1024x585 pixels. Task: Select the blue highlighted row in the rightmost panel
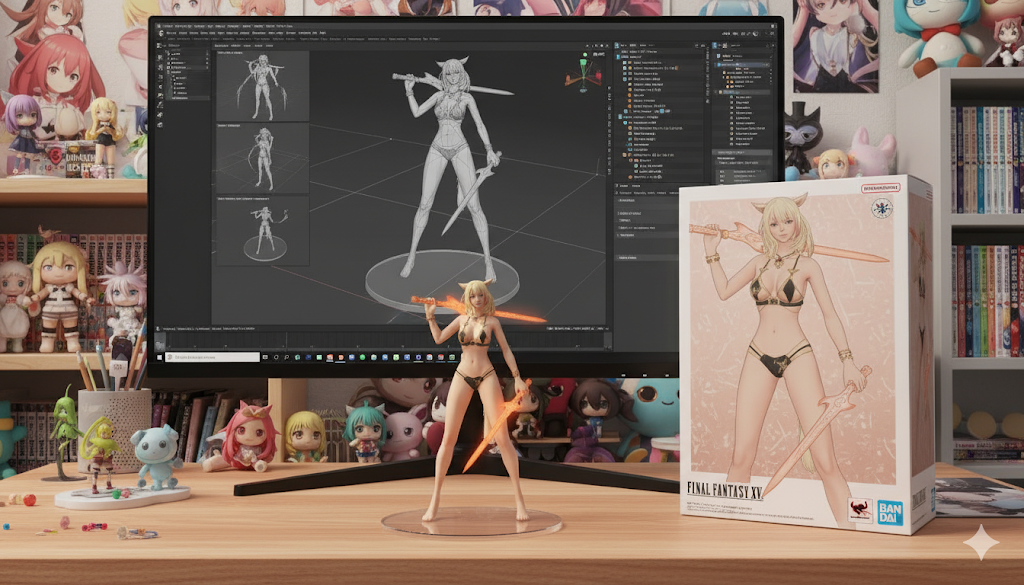pos(743,65)
